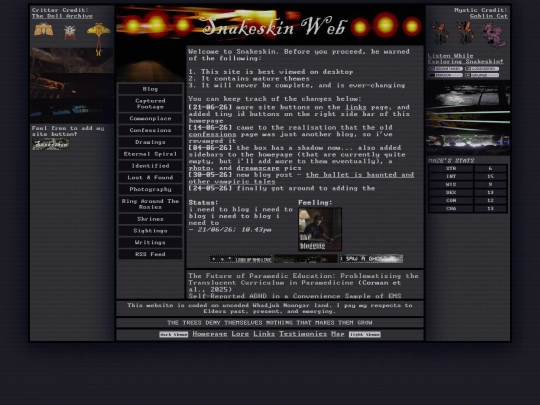Click the Feeling mood picture
The height and width of the screenshot is (405, 540).
point(320,229)
